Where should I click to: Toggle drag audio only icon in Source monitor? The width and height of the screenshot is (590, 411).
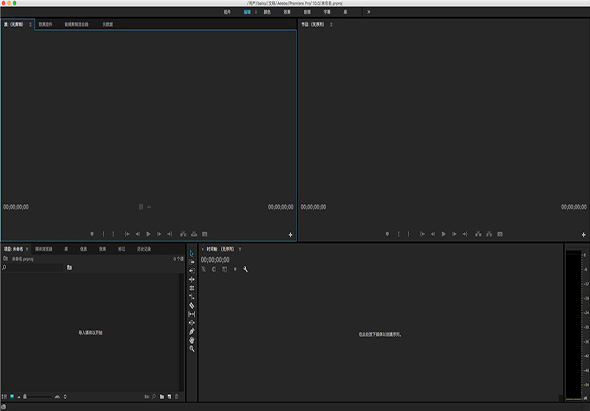tap(149, 207)
